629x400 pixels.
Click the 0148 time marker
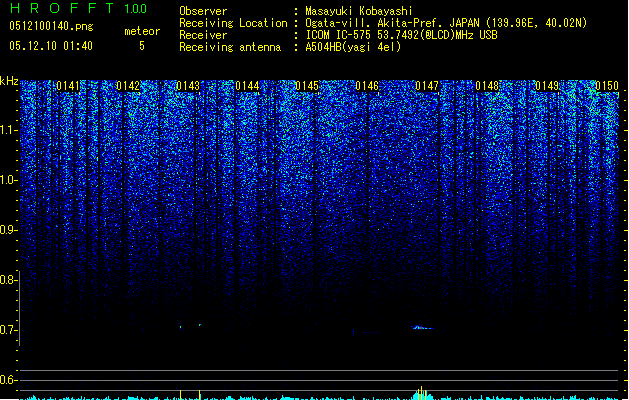pyautogui.click(x=487, y=86)
